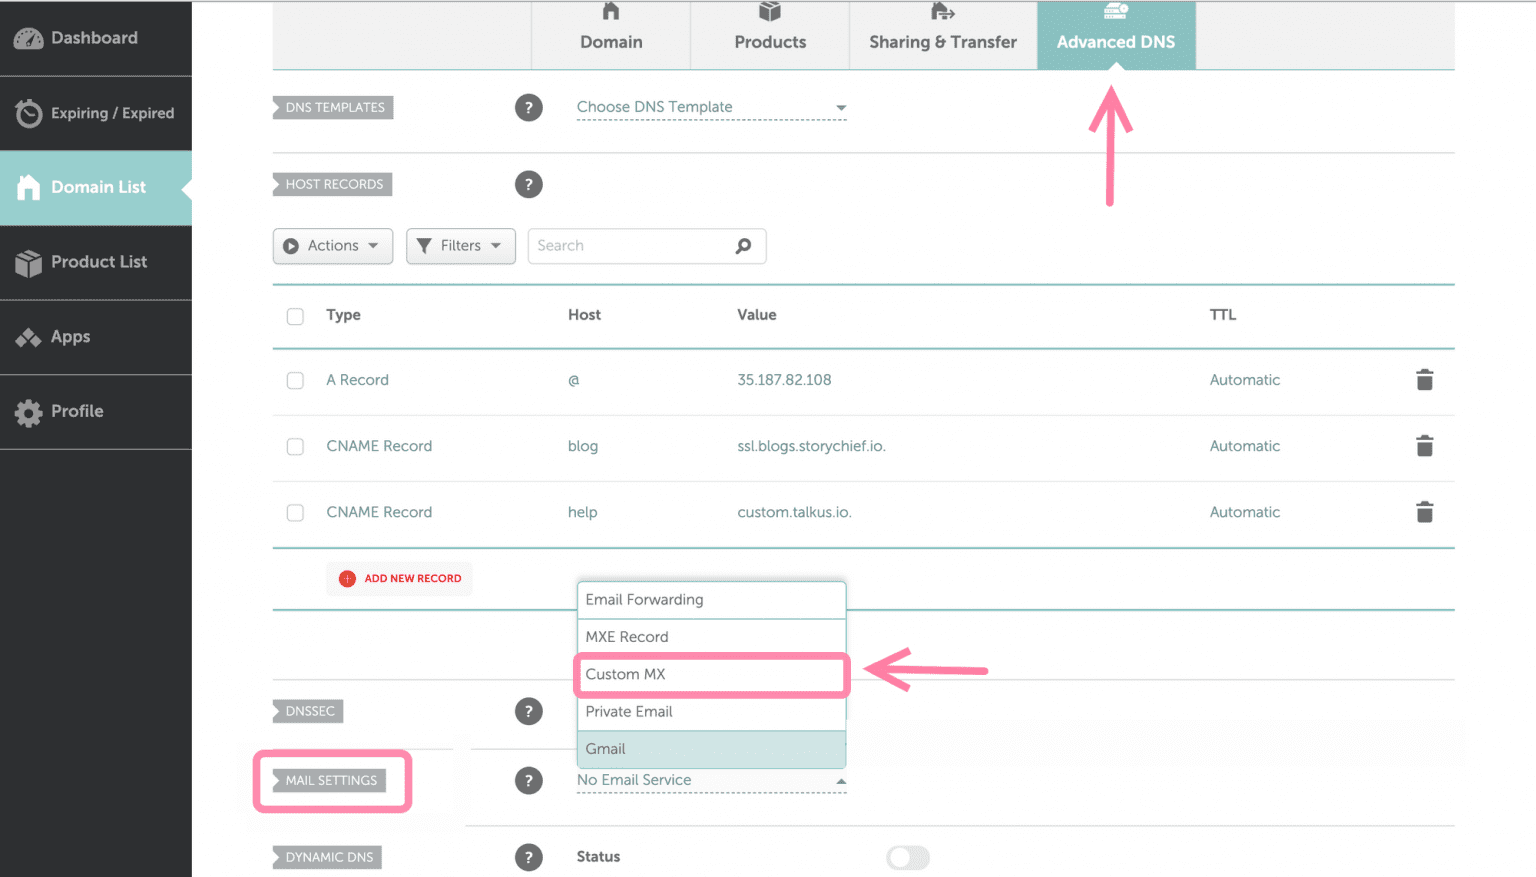The width and height of the screenshot is (1536, 877).
Task: Open the Filters dropdown
Action: coord(460,246)
